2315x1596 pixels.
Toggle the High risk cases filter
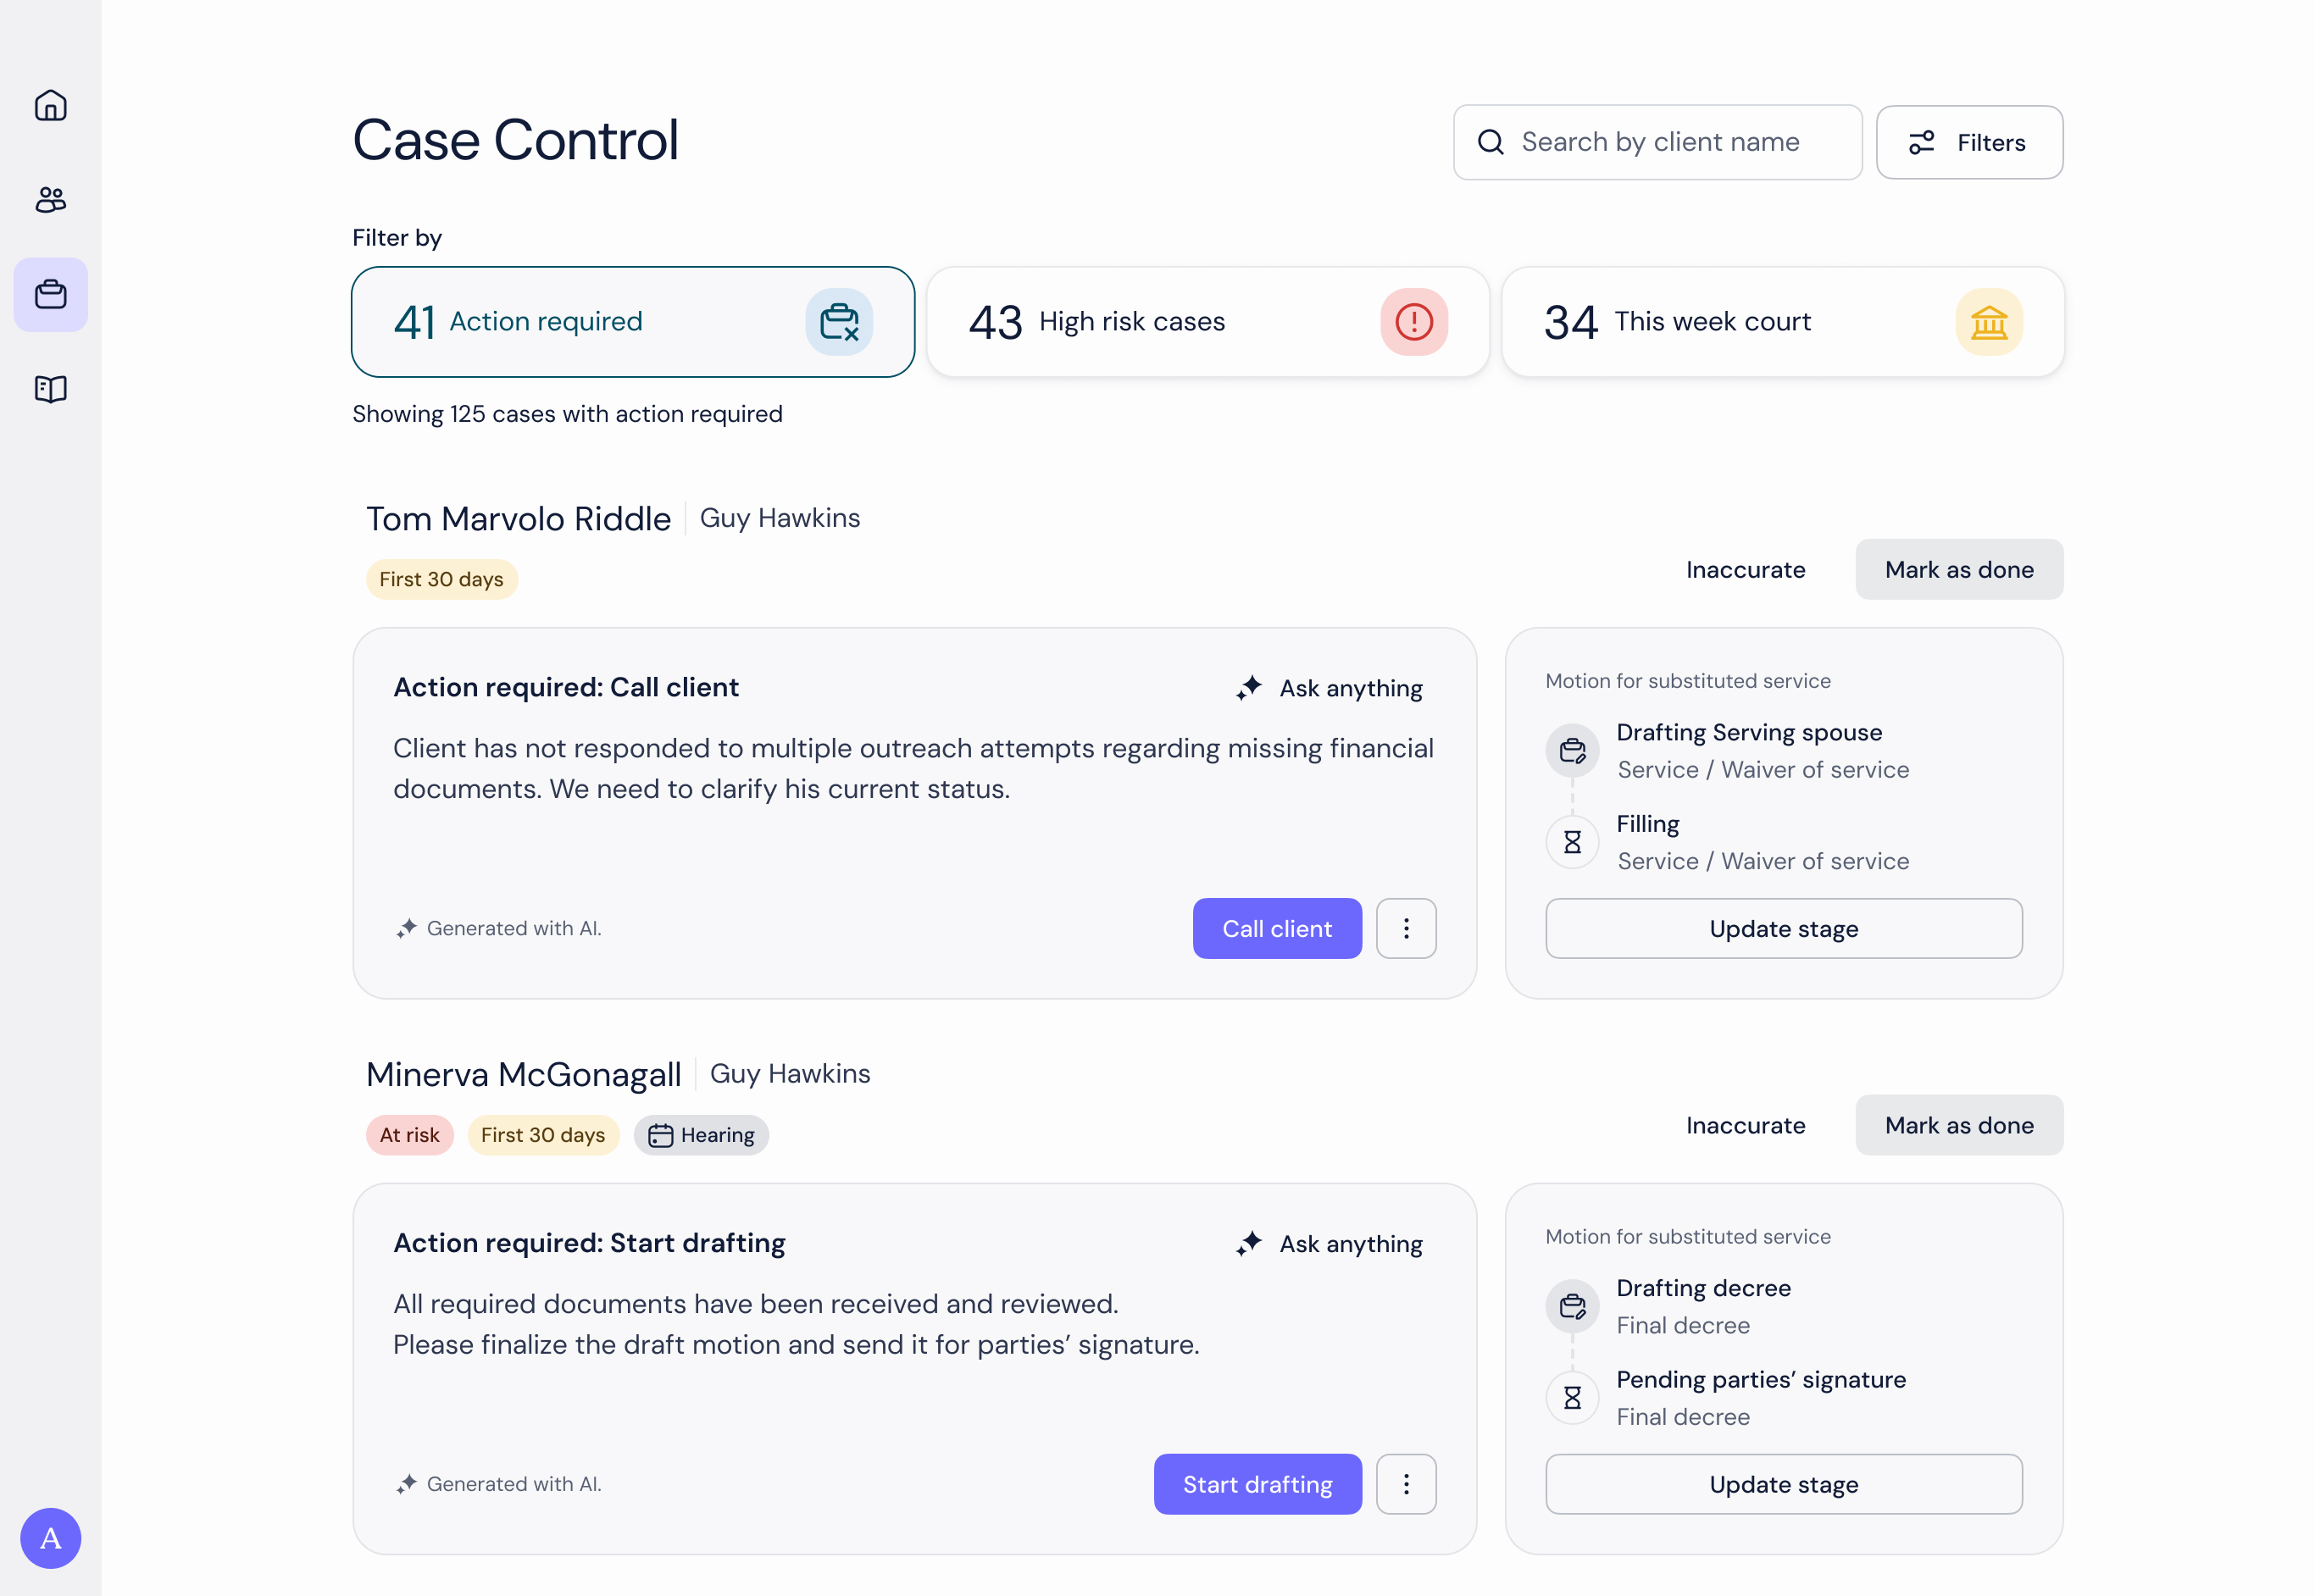[x=1208, y=322]
